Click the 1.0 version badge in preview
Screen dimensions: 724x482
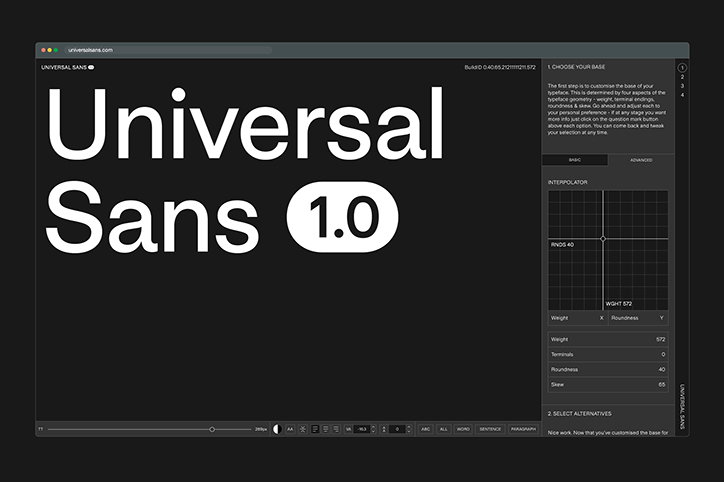(x=343, y=217)
